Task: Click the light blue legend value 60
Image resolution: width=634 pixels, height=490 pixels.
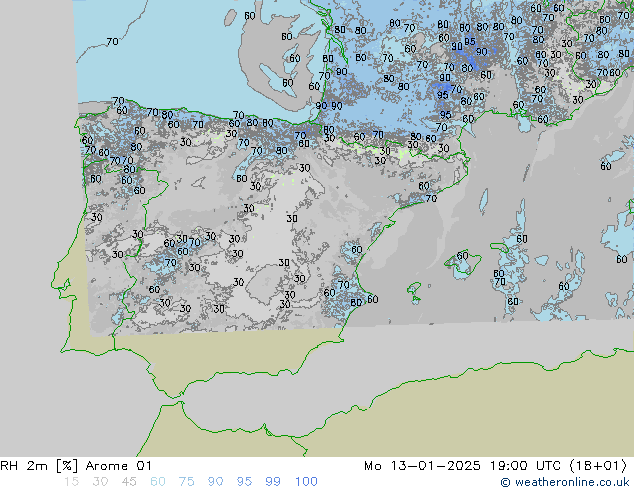Action: click(x=158, y=482)
